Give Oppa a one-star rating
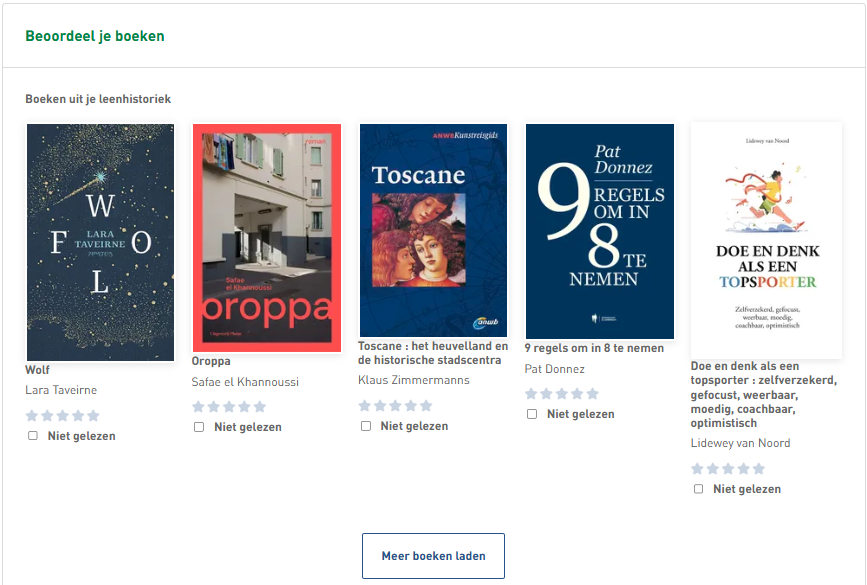867x585 pixels. (198, 407)
